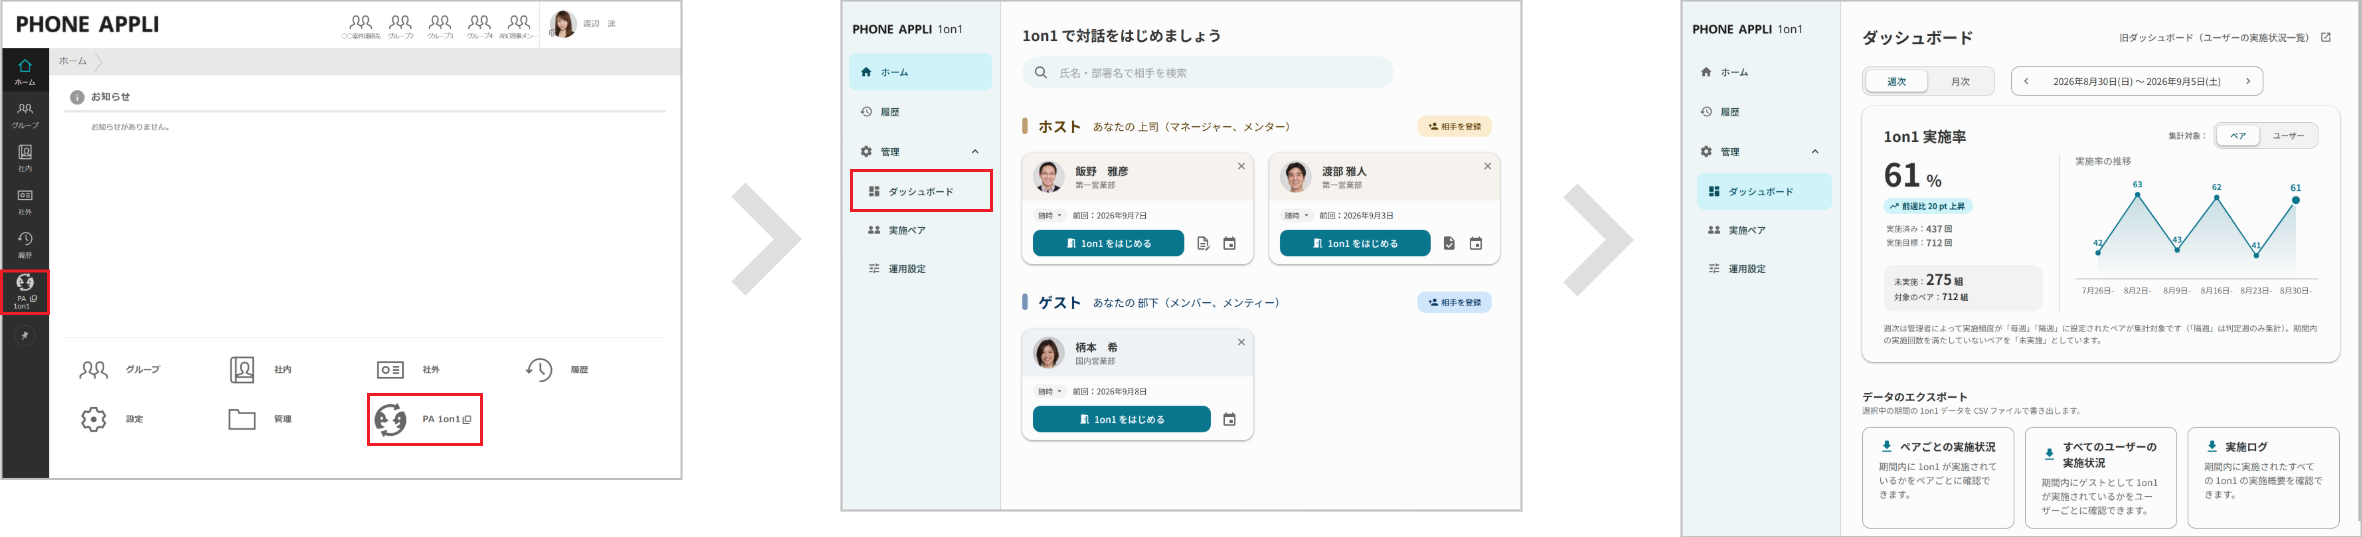This screenshot has height=537, width=2362.
Task: Open the memo icon on 飯野 雅彦 card
Action: pyautogui.click(x=1203, y=243)
